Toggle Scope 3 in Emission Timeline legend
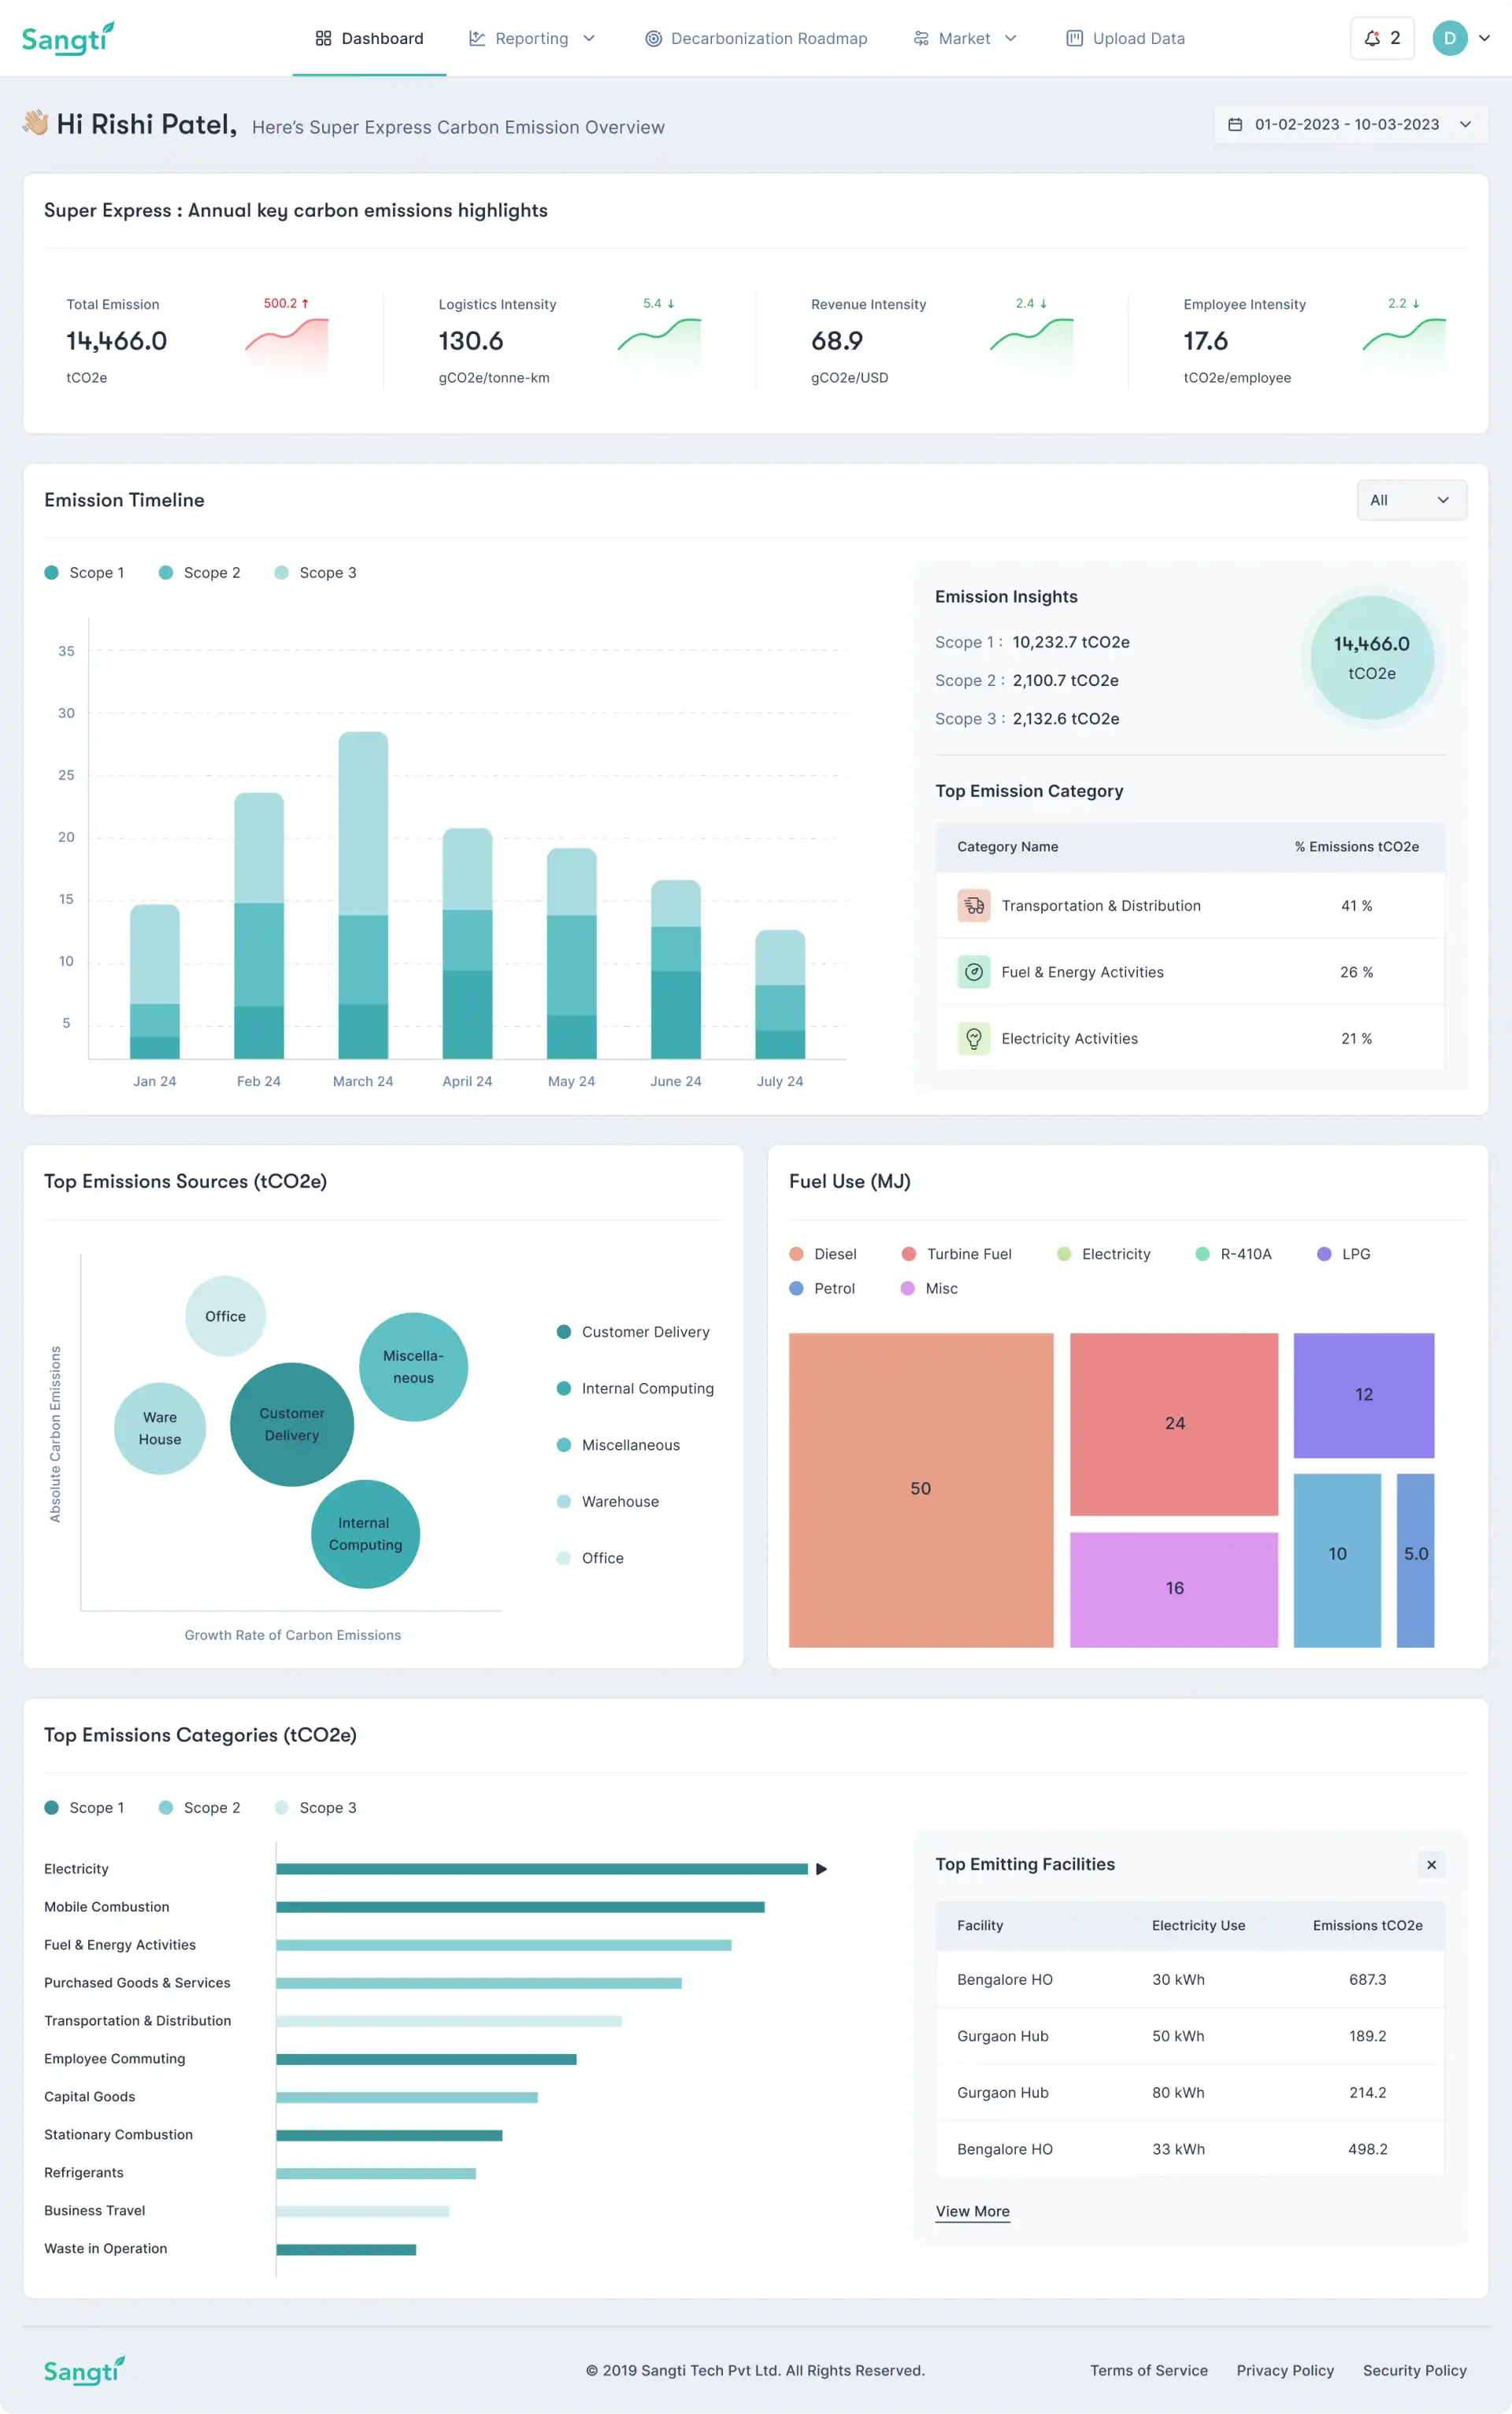This screenshot has width=1512, height=2414. 315,572
